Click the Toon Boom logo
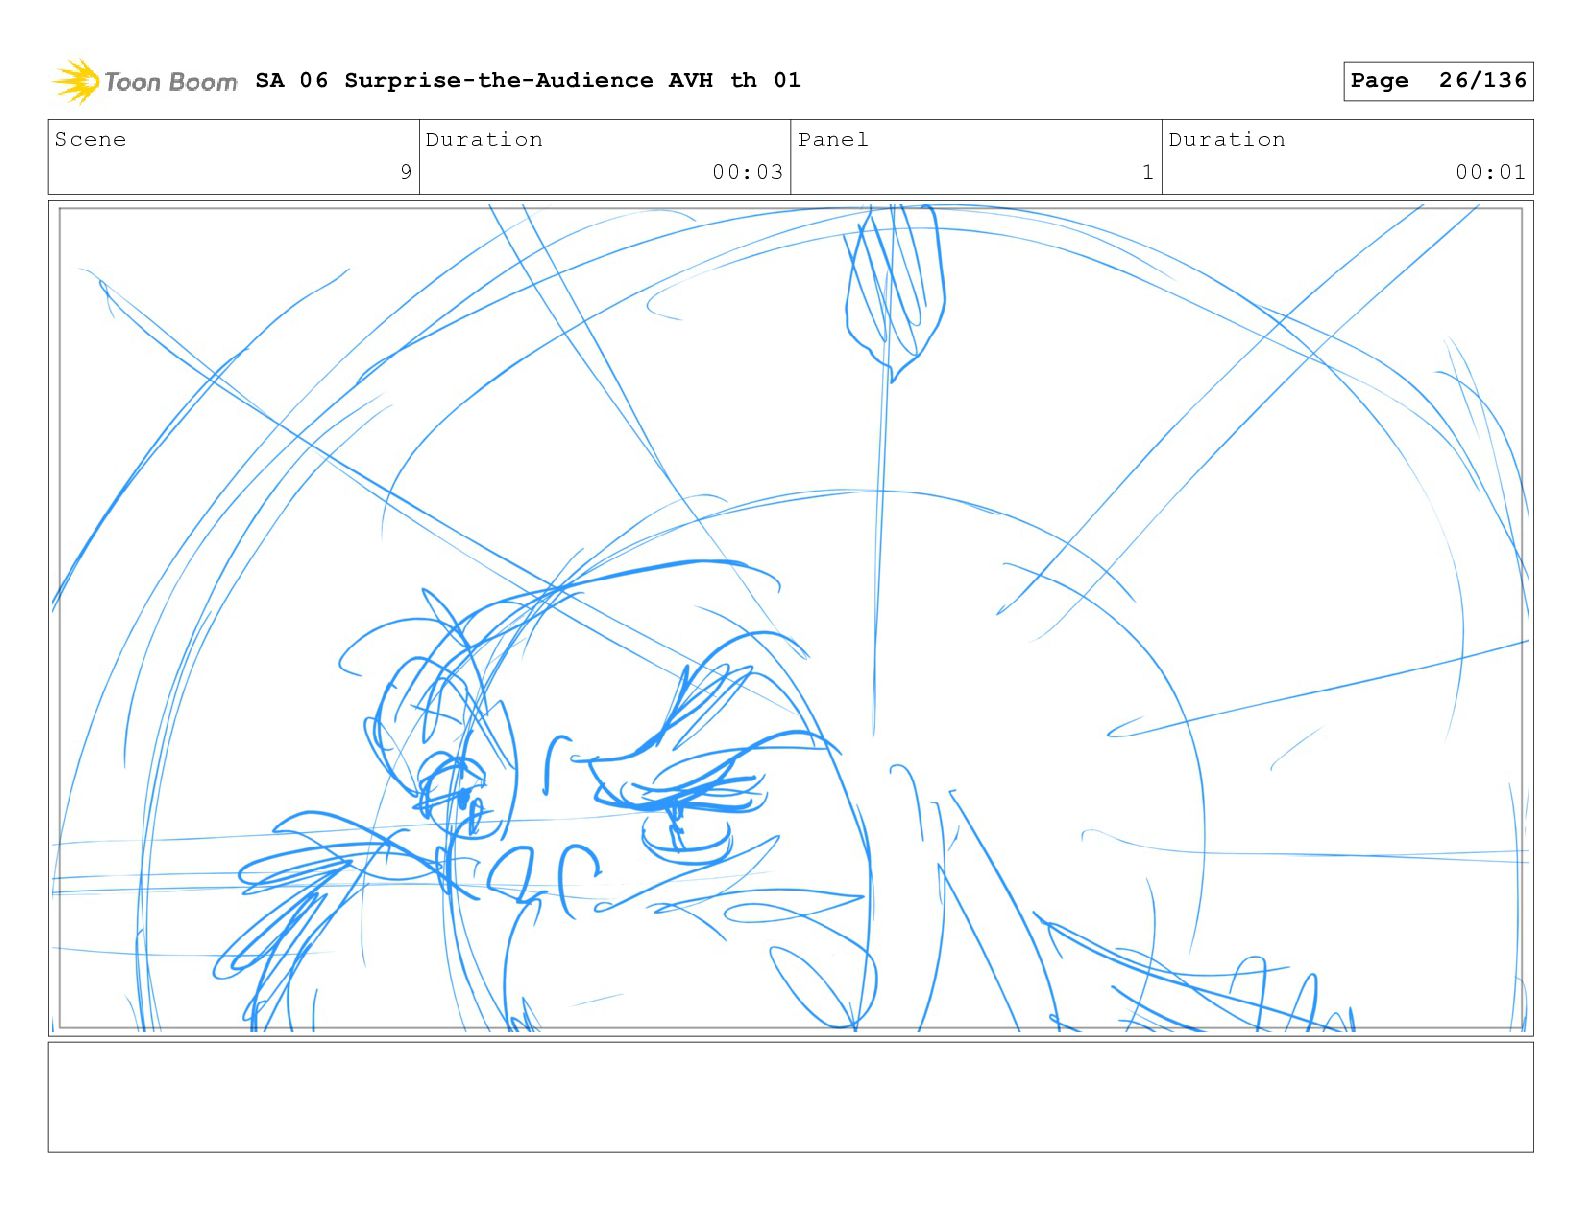This screenshot has width=1584, height=1224. coord(145,81)
